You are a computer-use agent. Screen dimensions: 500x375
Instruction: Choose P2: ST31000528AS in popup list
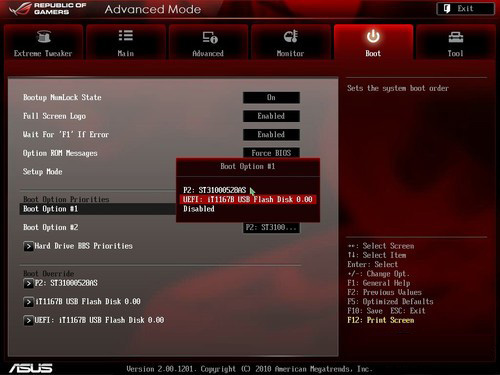coord(215,190)
